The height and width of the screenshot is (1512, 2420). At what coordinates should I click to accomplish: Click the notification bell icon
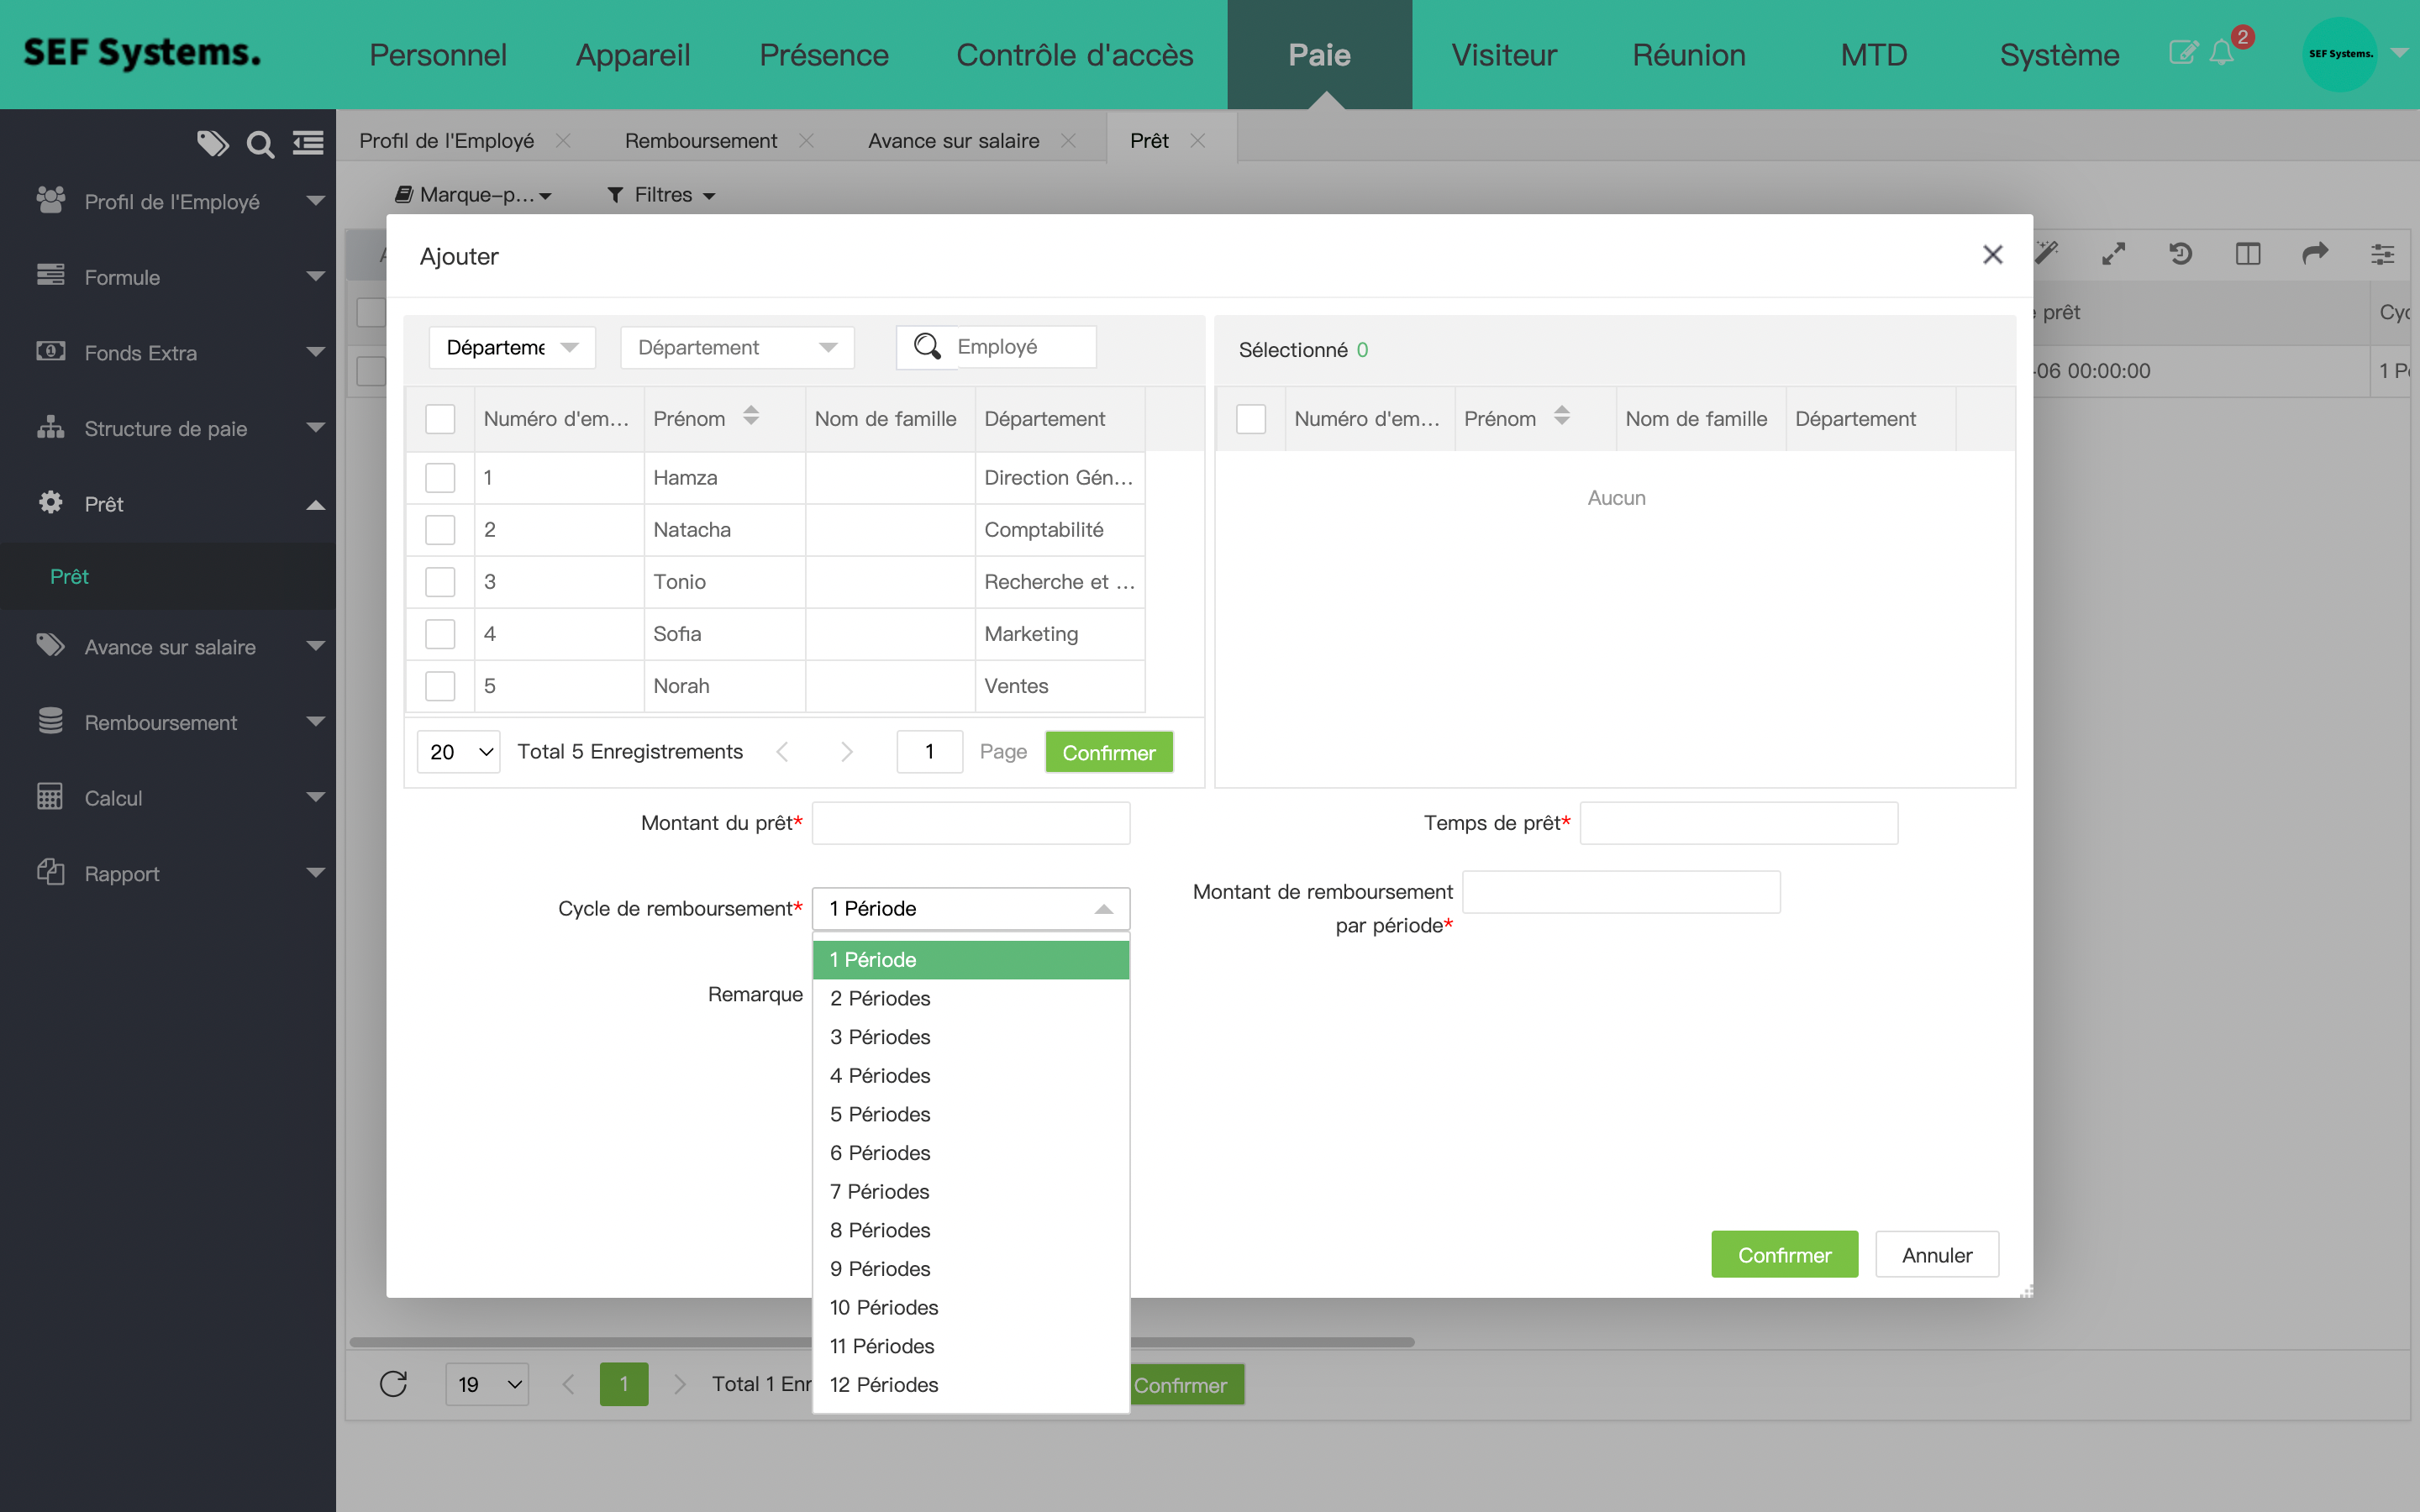click(x=2221, y=53)
